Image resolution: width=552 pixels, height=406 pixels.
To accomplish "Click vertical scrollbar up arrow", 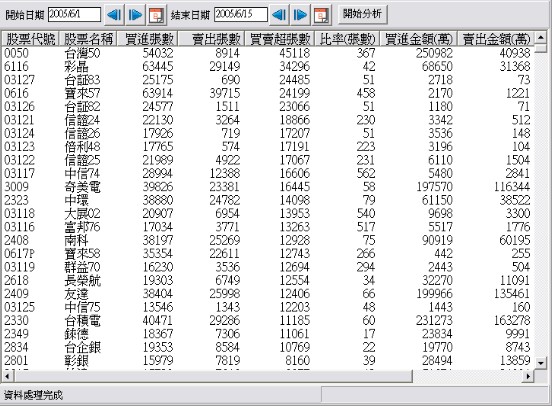I will tap(541, 37).
